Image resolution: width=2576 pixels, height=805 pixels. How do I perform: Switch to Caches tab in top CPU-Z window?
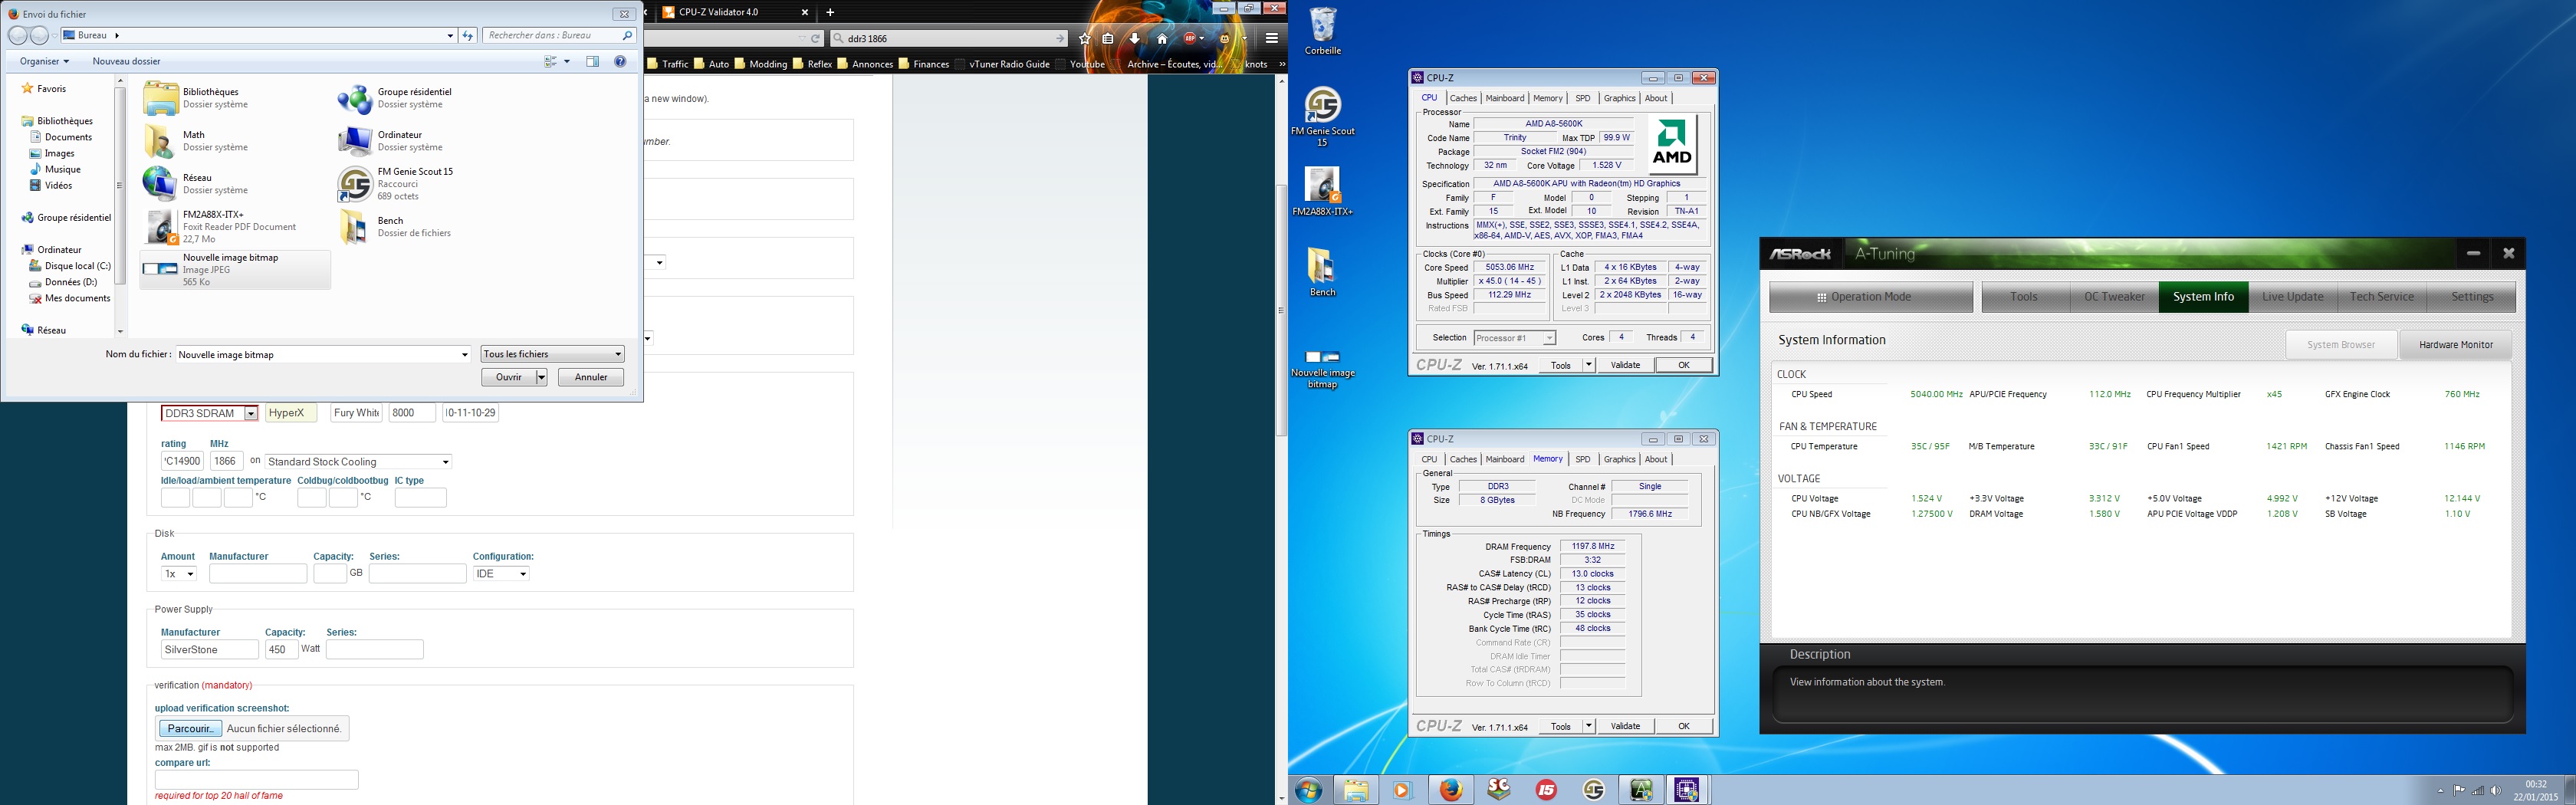[1463, 98]
